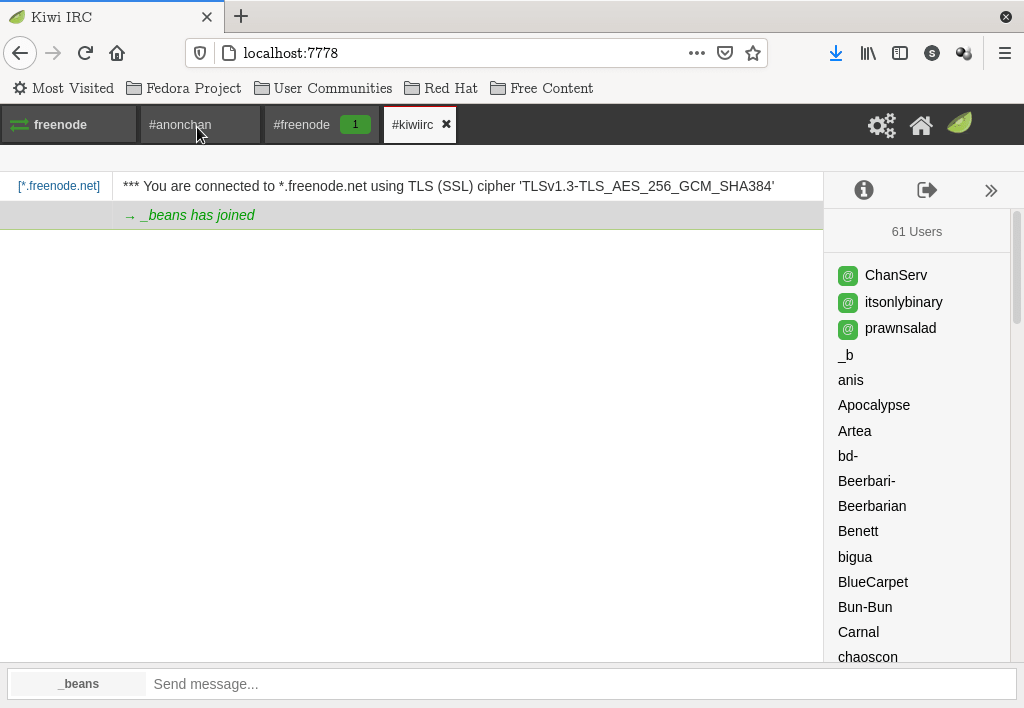Click the Firefox account avatar icon

point(963,53)
